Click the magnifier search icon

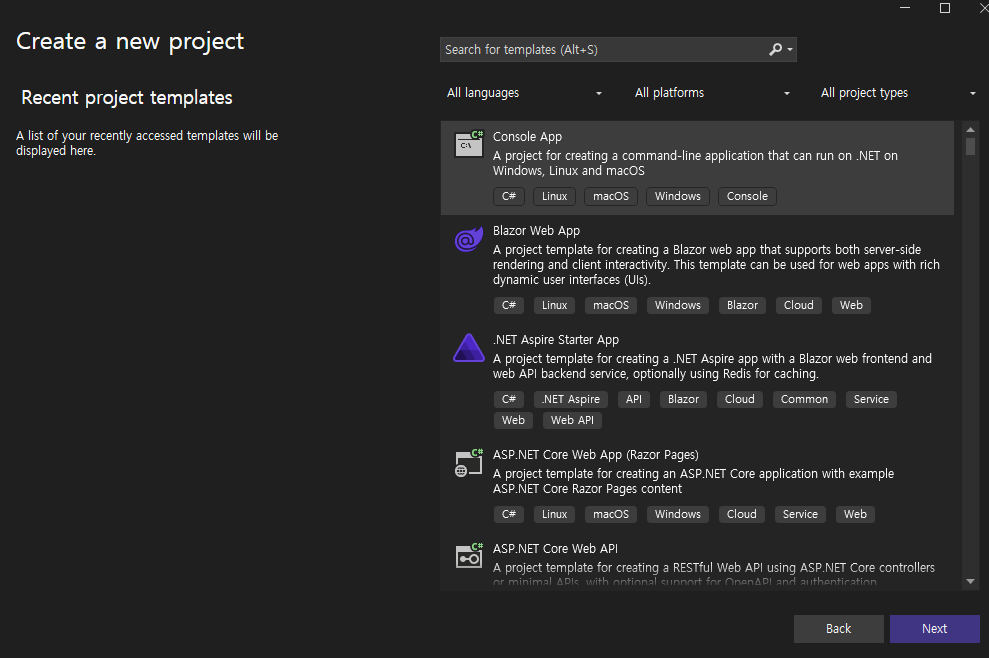click(x=775, y=49)
